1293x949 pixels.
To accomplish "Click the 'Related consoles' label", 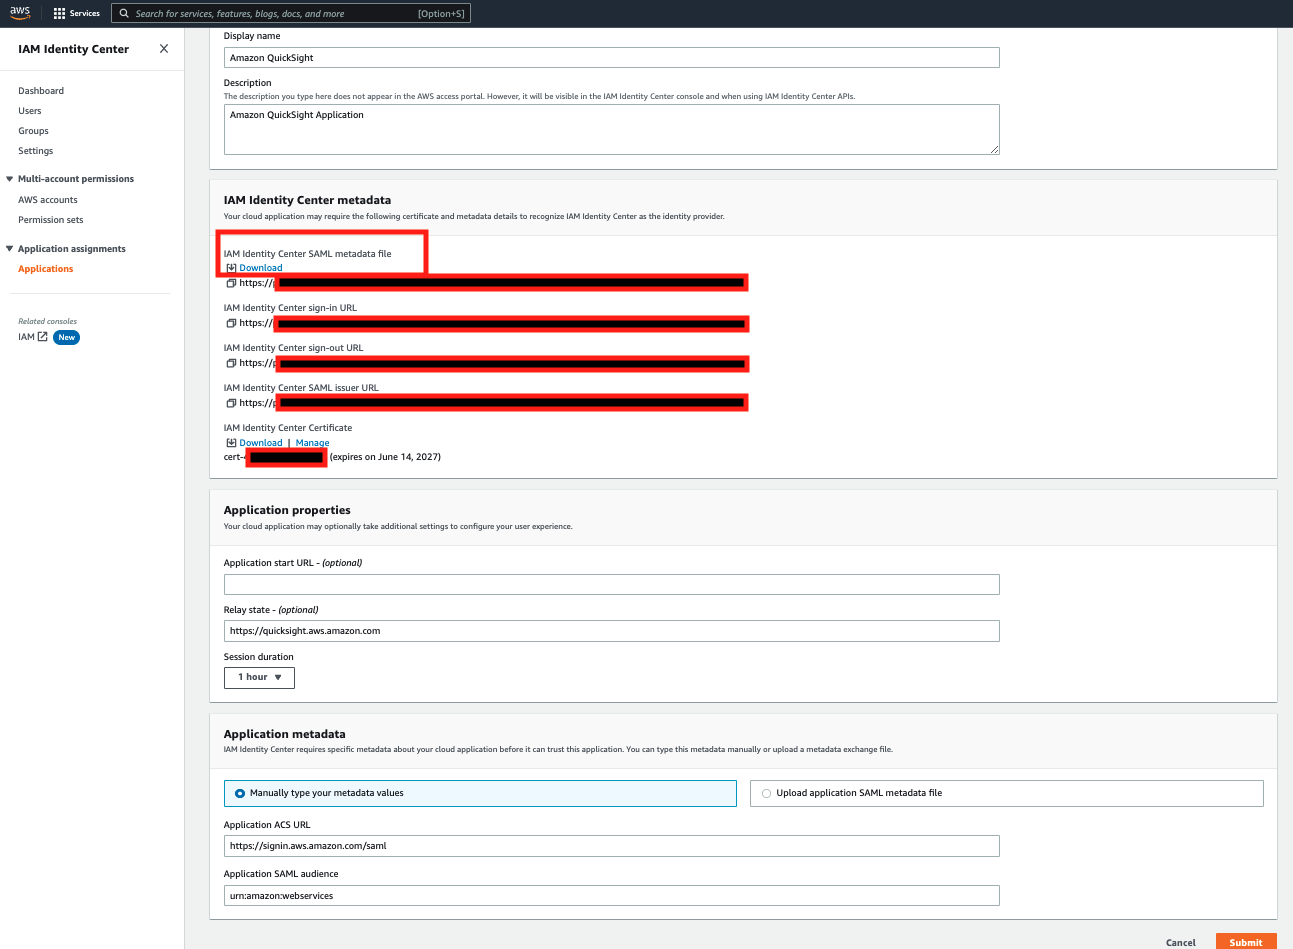I will point(47,321).
